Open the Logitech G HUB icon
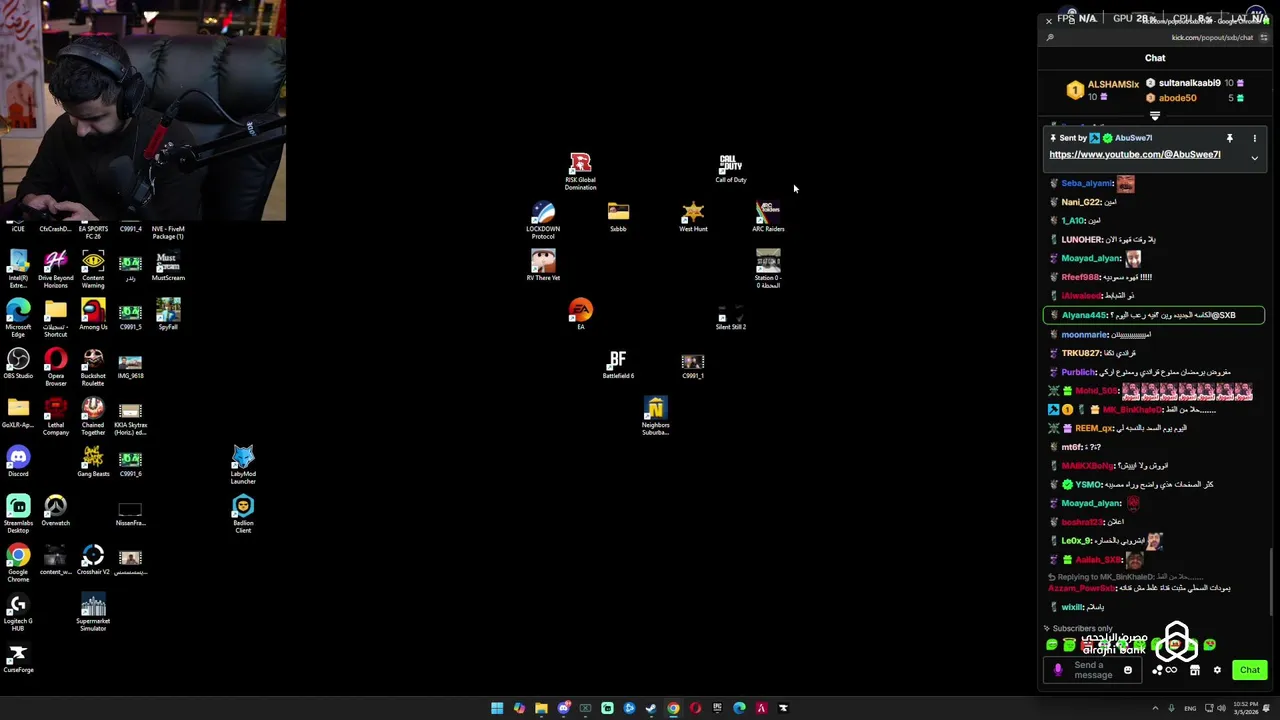This screenshot has width=1280, height=720. click(x=18, y=612)
